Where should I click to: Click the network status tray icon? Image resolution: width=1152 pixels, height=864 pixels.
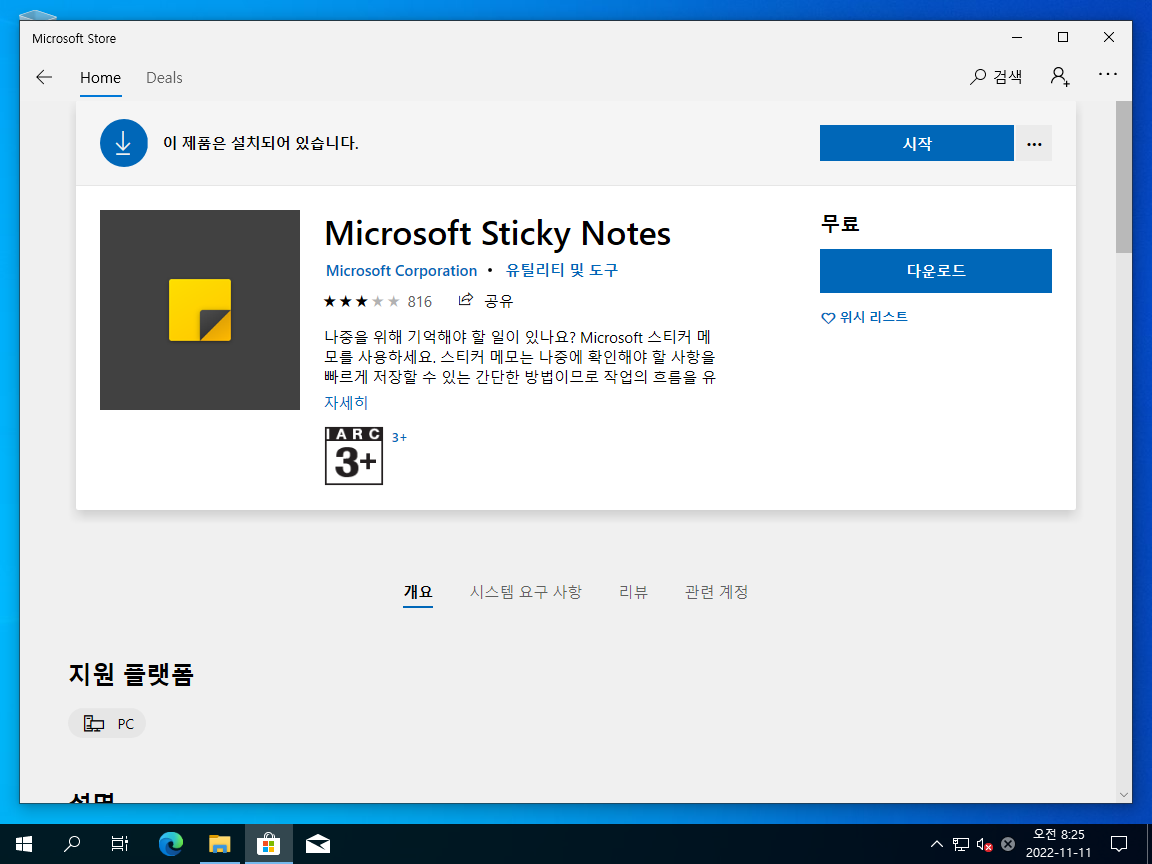tap(960, 844)
